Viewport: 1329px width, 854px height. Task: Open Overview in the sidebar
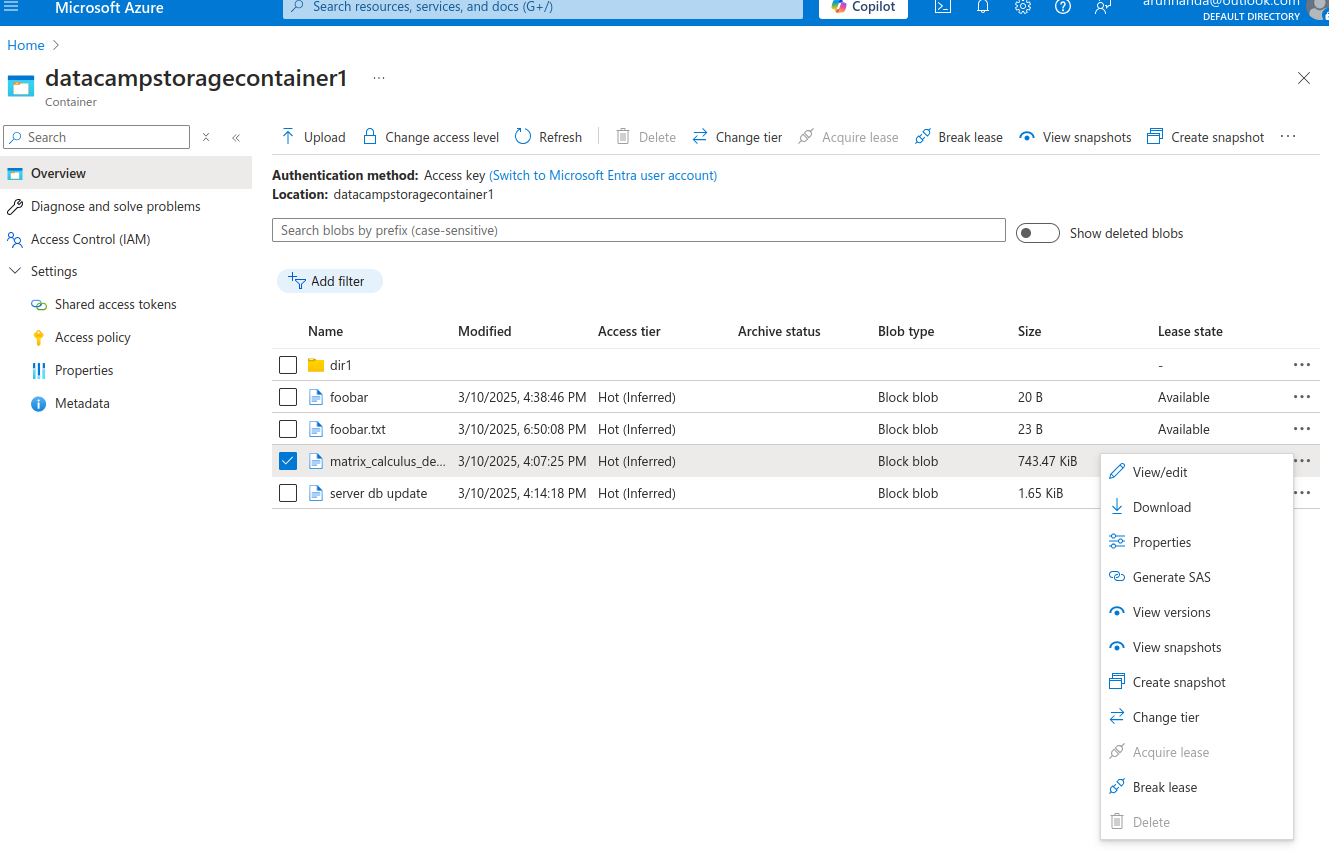[126, 173]
